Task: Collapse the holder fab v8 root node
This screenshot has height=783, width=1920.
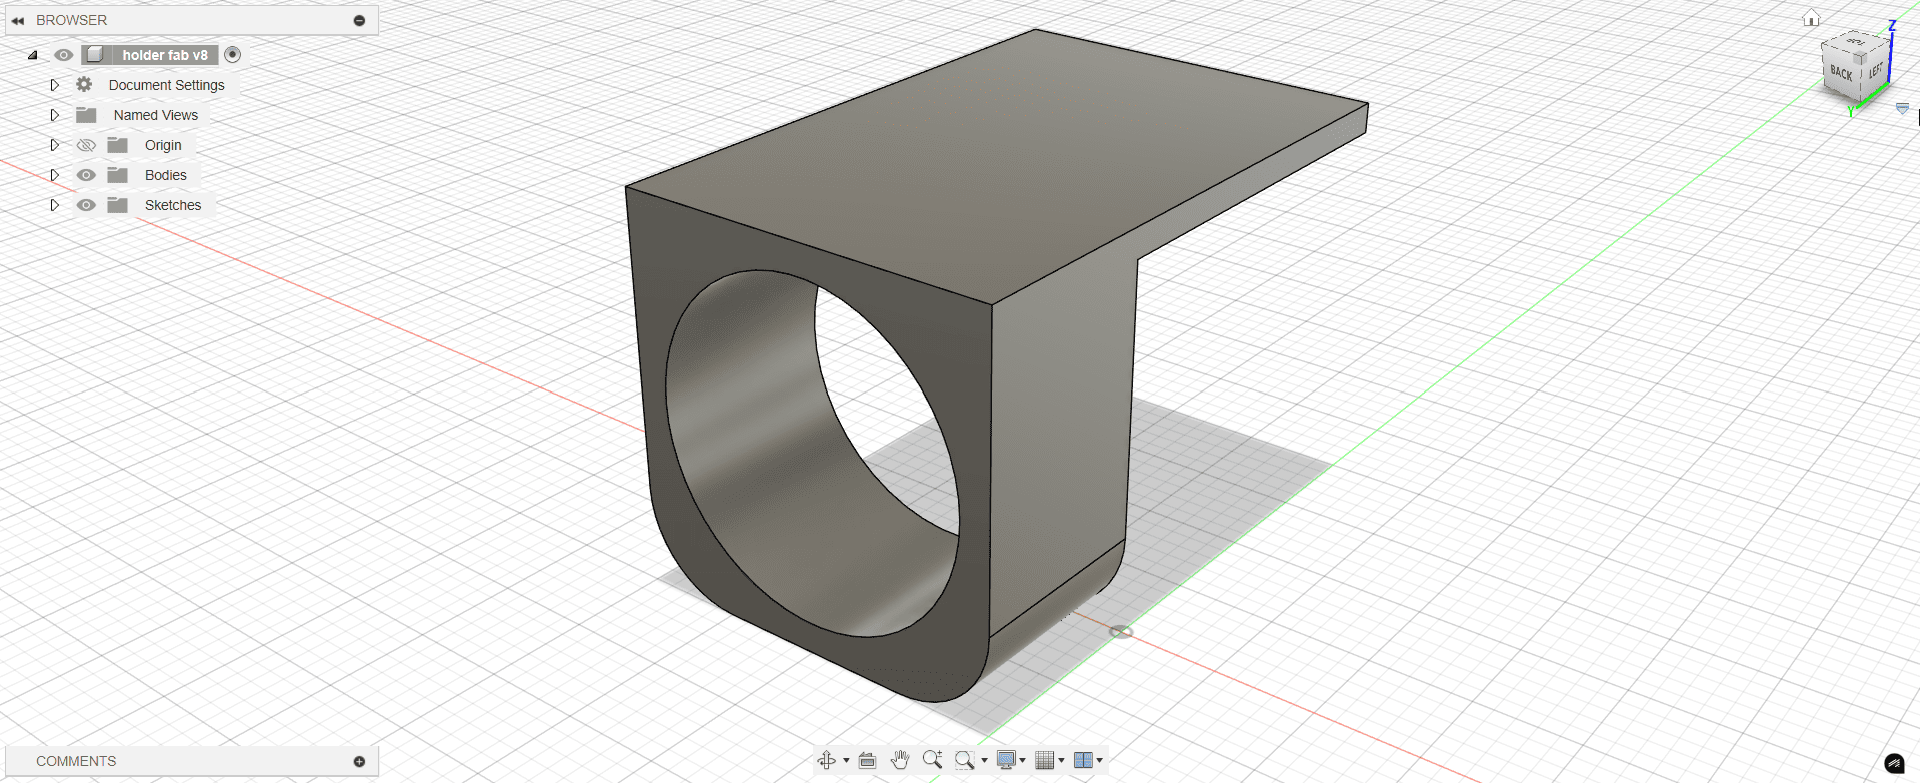Action: 33,55
